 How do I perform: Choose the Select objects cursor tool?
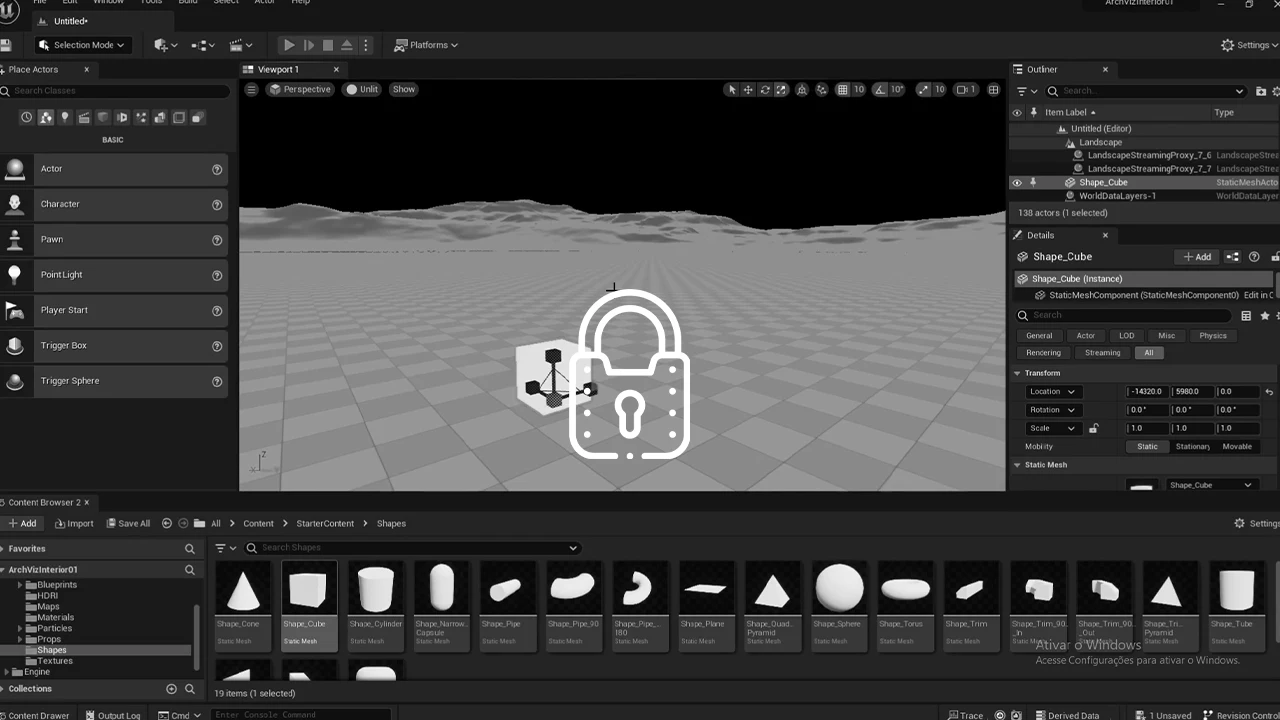coord(732,90)
